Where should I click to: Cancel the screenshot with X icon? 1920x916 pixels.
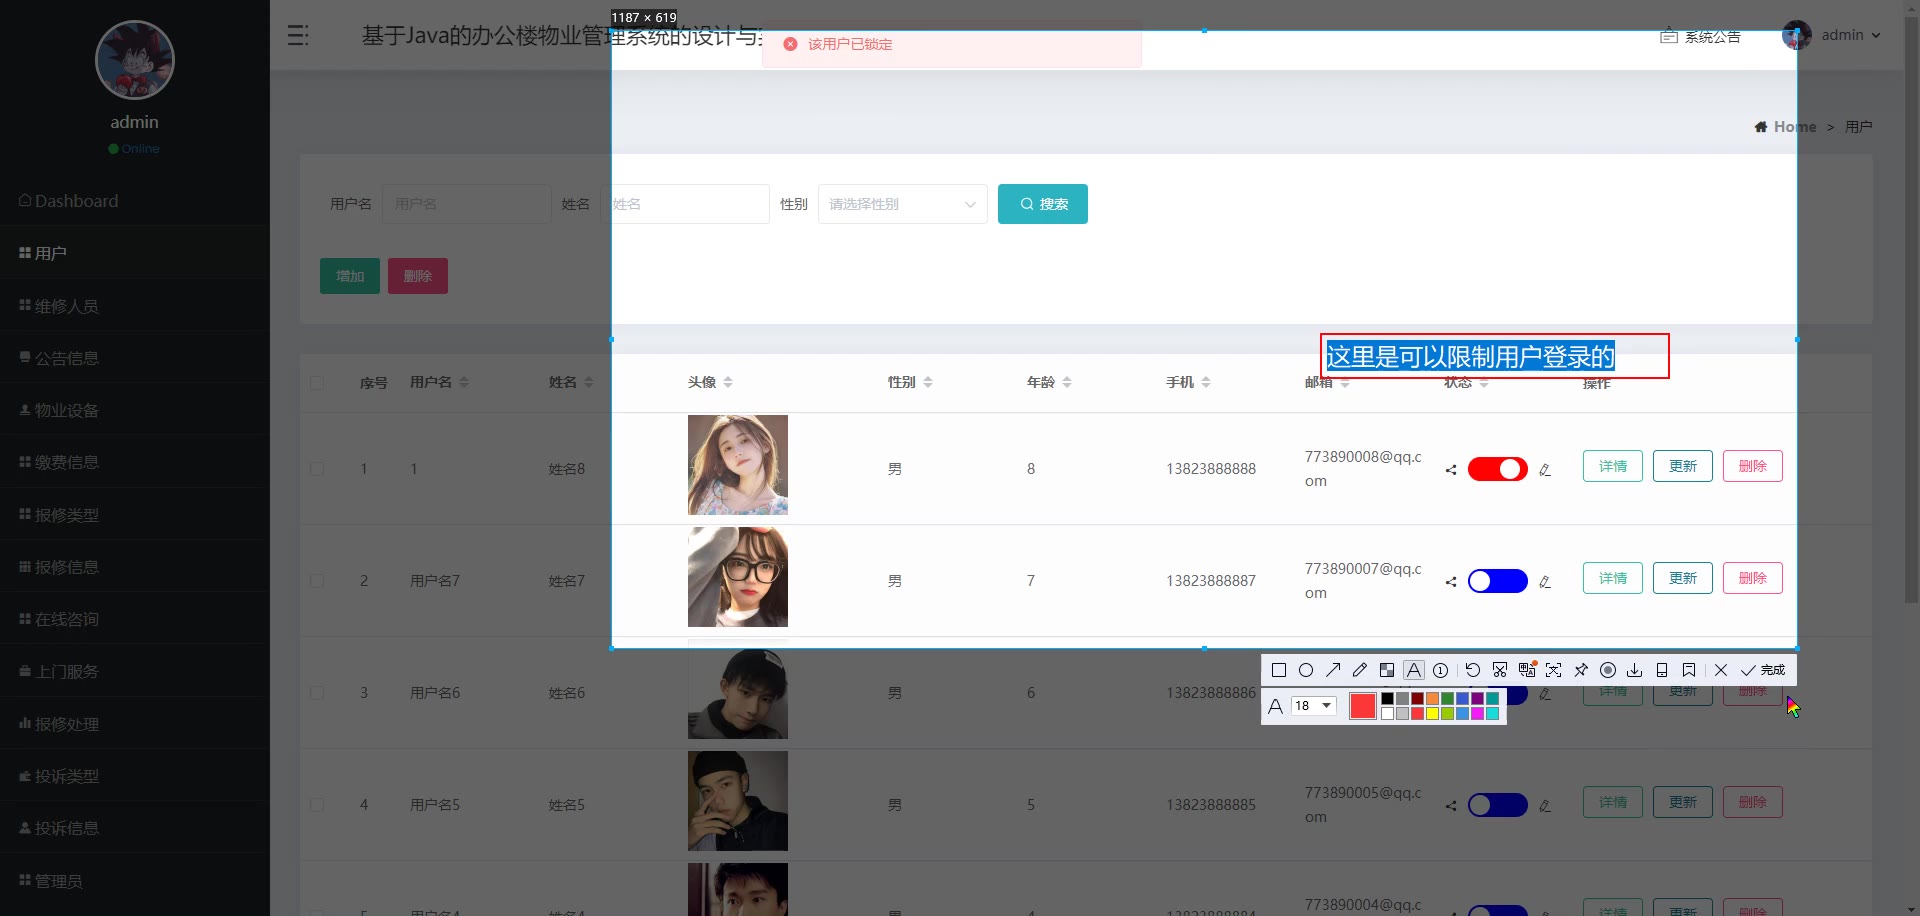1721,670
